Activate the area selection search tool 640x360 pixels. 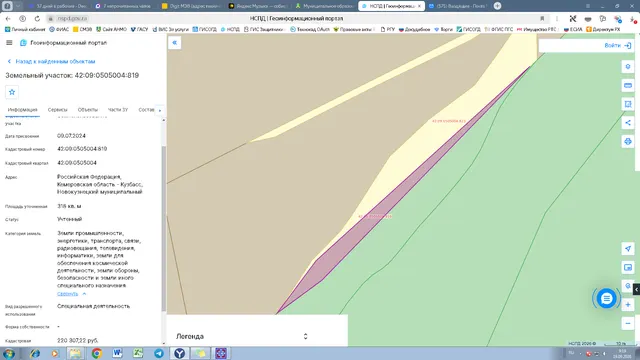tap(628, 104)
